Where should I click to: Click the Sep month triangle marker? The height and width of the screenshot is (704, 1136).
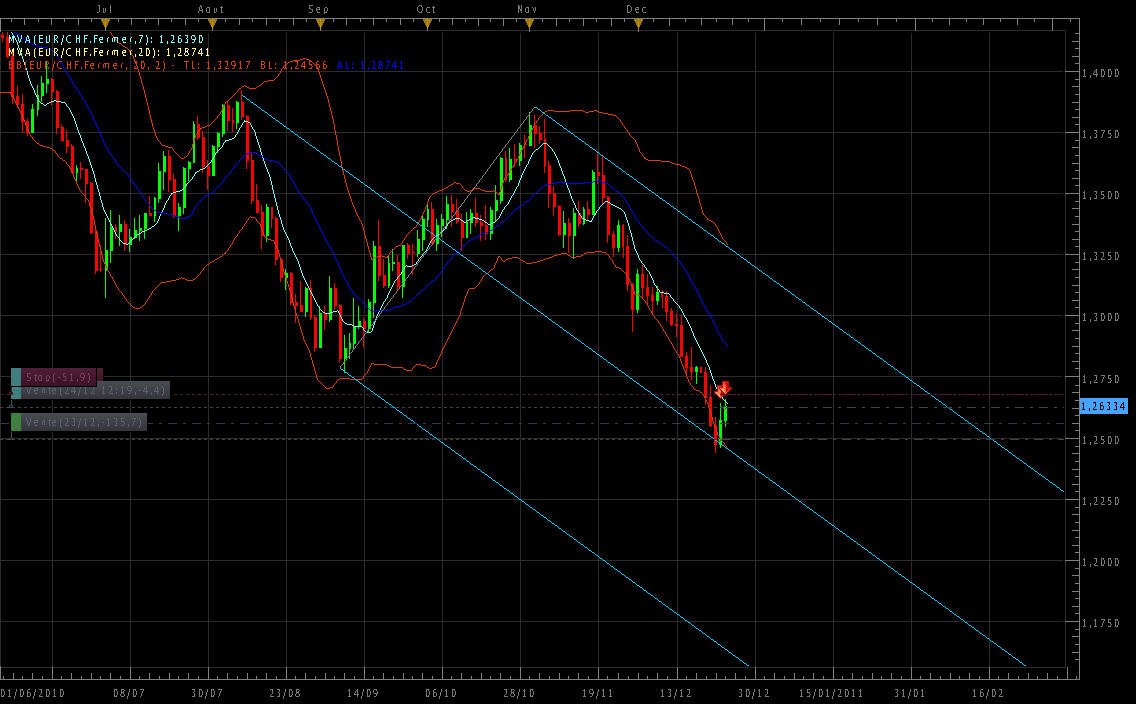click(x=318, y=21)
